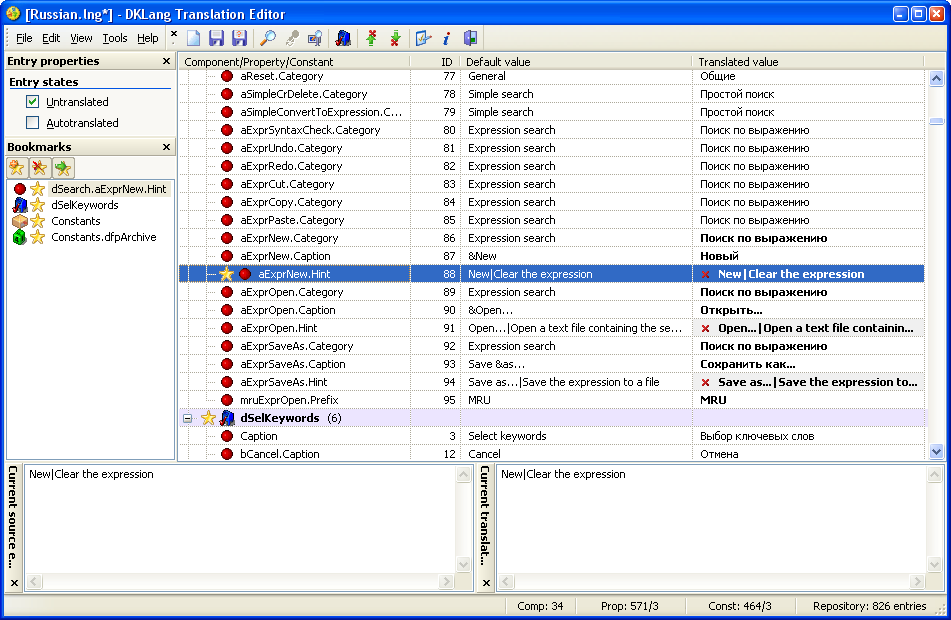Image resolution: width=951 pixels, height=620 pixels.
Task: Open Find via the magnifying glass icon
Action: click(267, 38)
